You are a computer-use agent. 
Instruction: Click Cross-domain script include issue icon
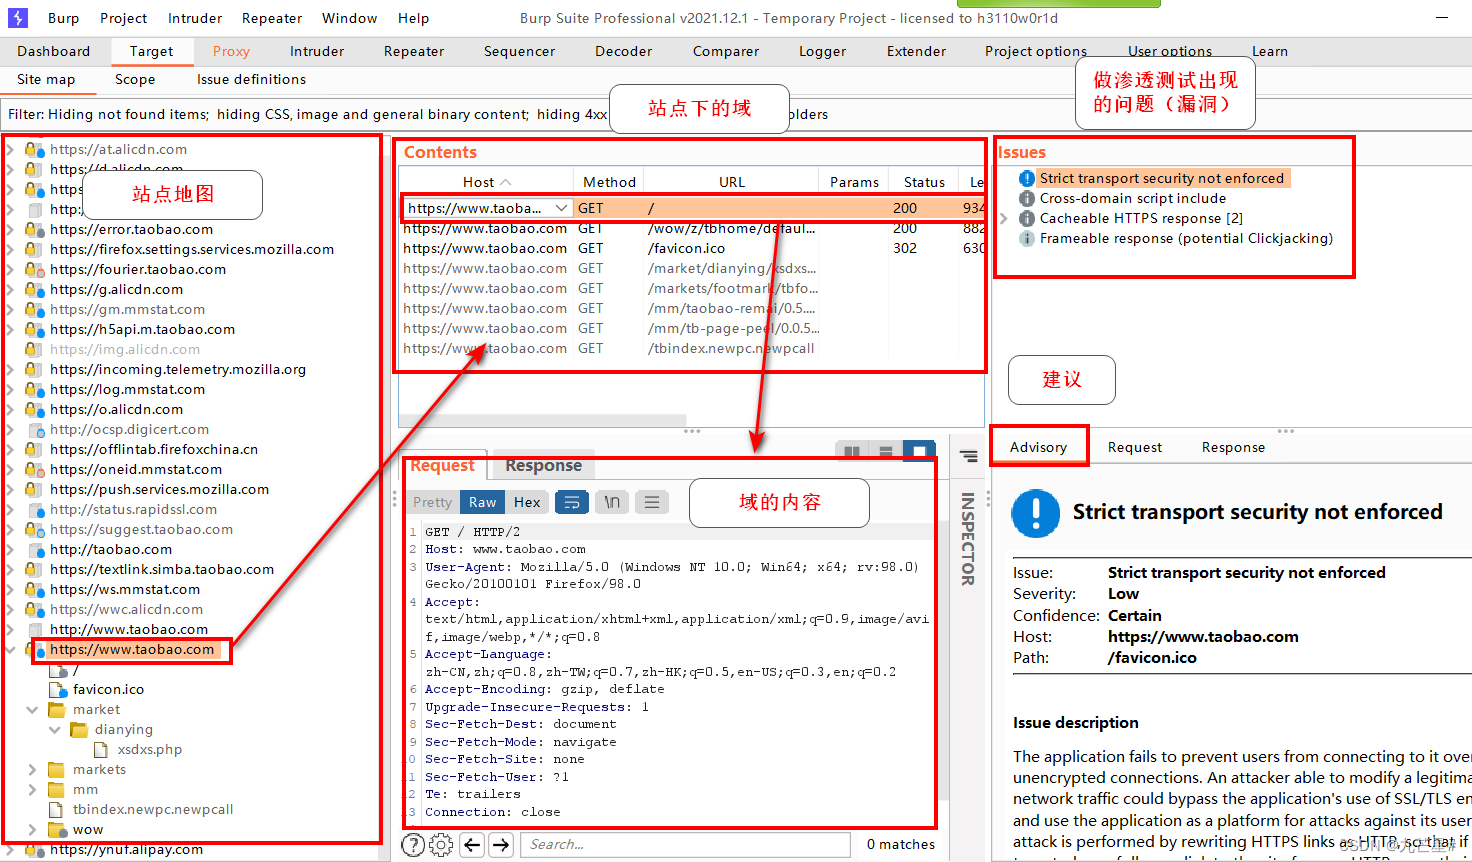(1027, 198)
